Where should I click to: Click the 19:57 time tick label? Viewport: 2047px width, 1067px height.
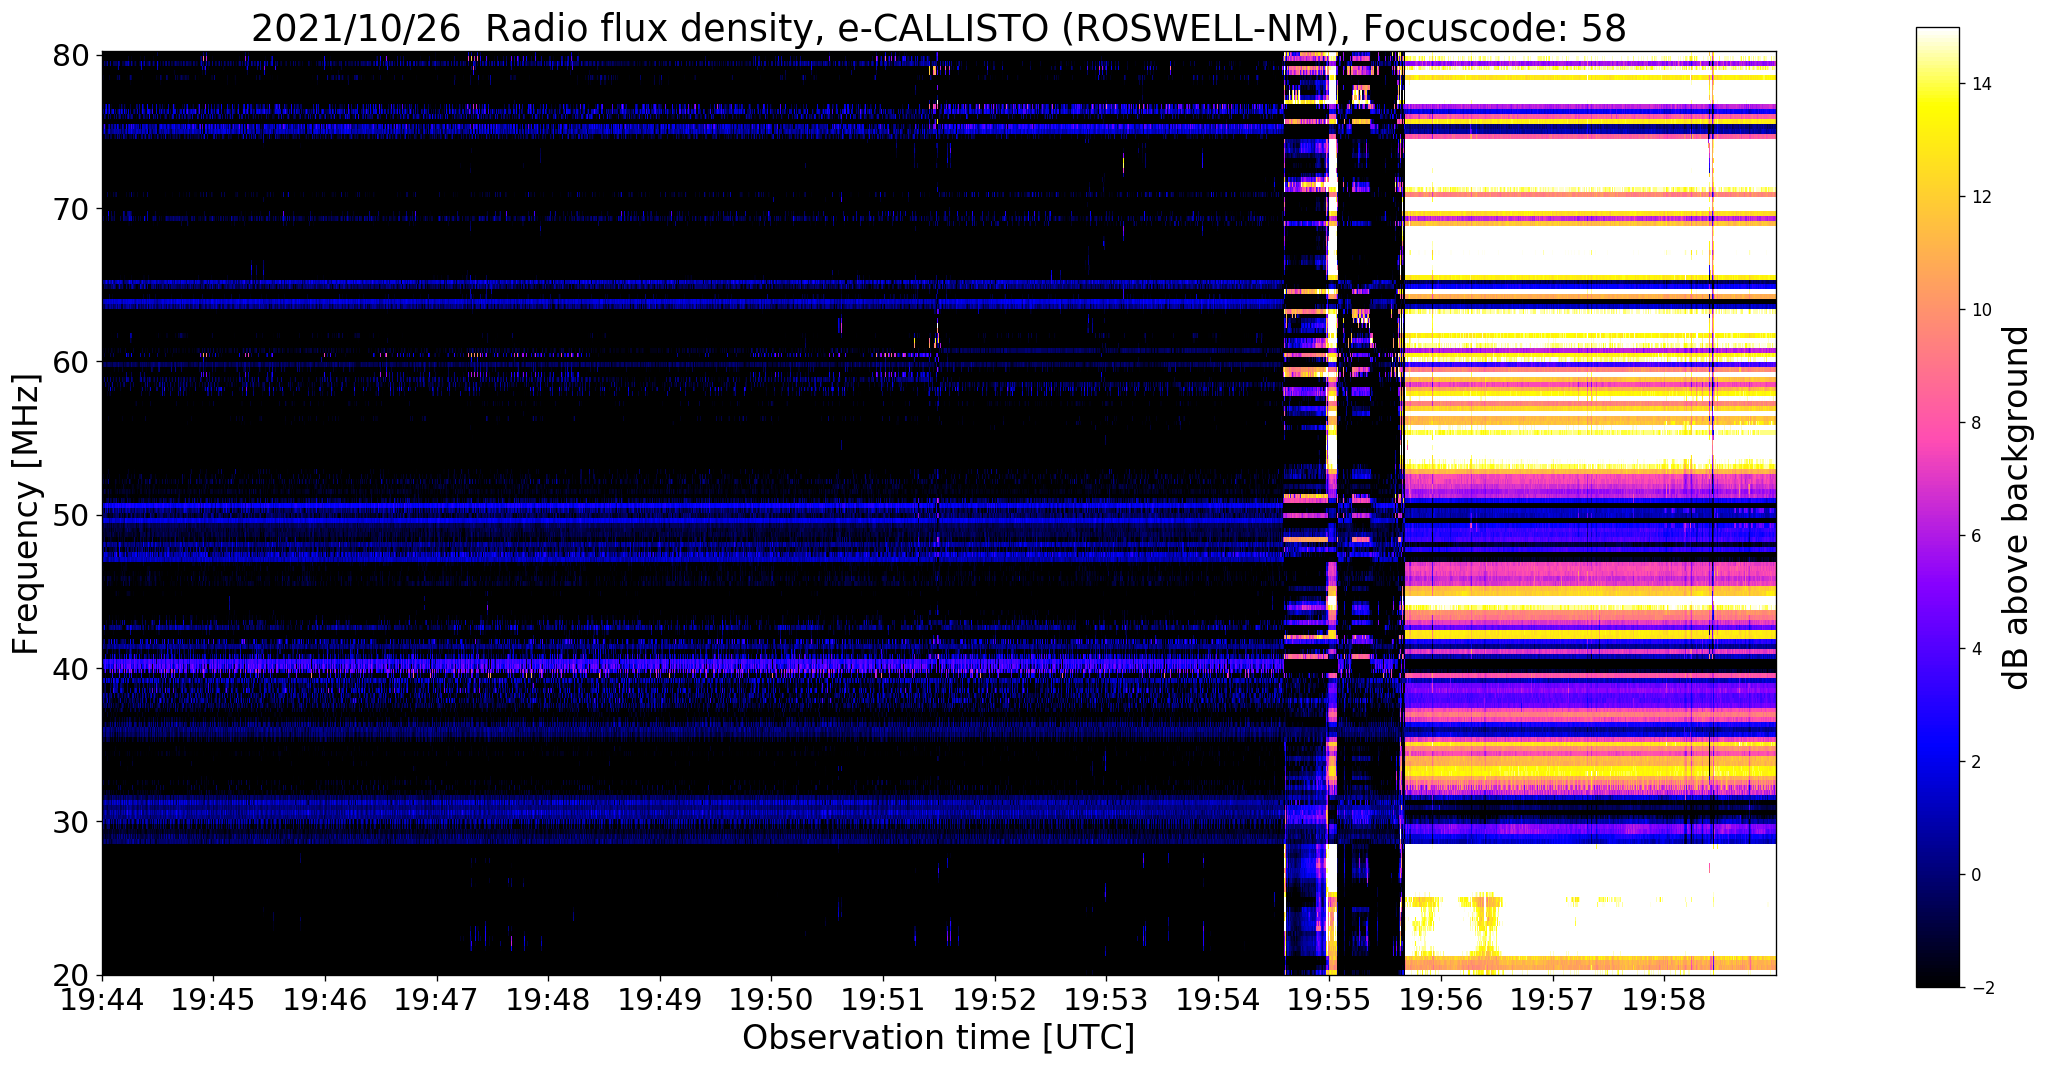1553,1000
